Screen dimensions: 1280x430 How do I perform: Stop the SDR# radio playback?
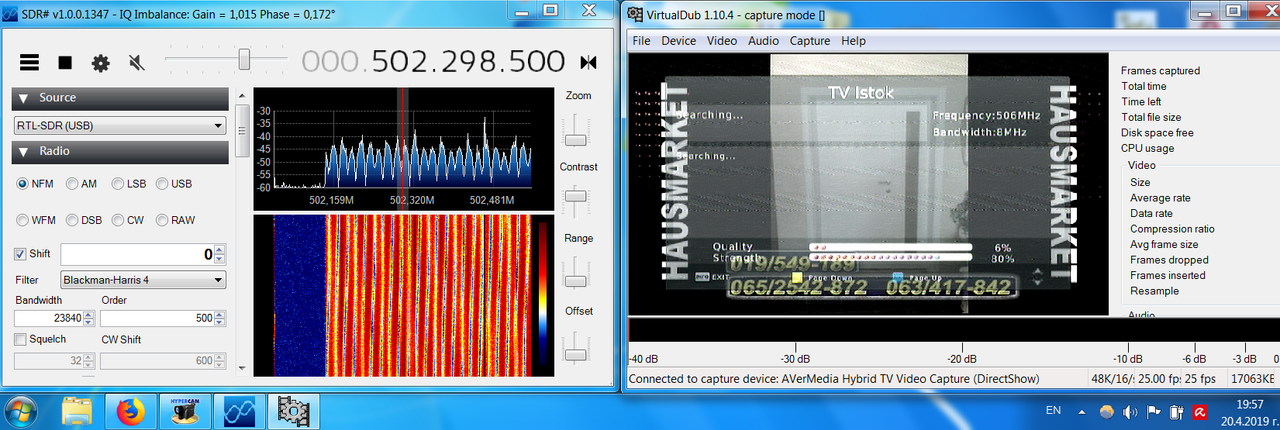(65, 62)
